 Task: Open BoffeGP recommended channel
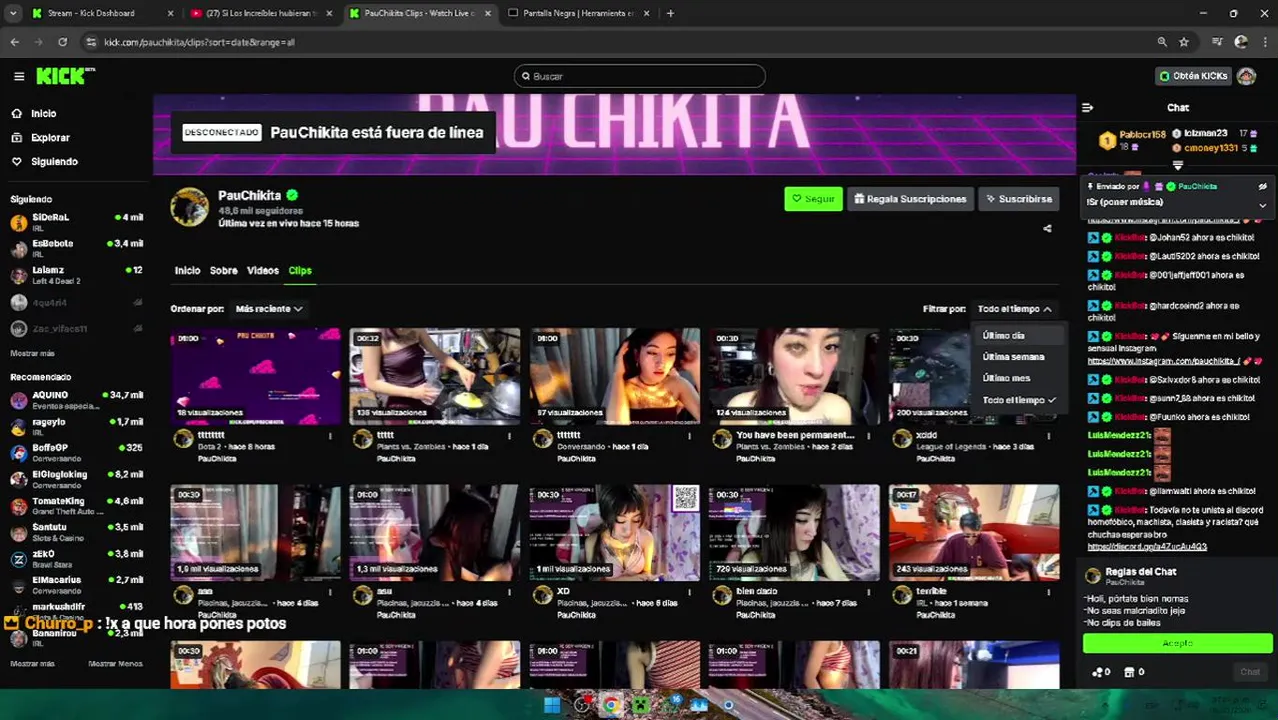tap(76, 452)
